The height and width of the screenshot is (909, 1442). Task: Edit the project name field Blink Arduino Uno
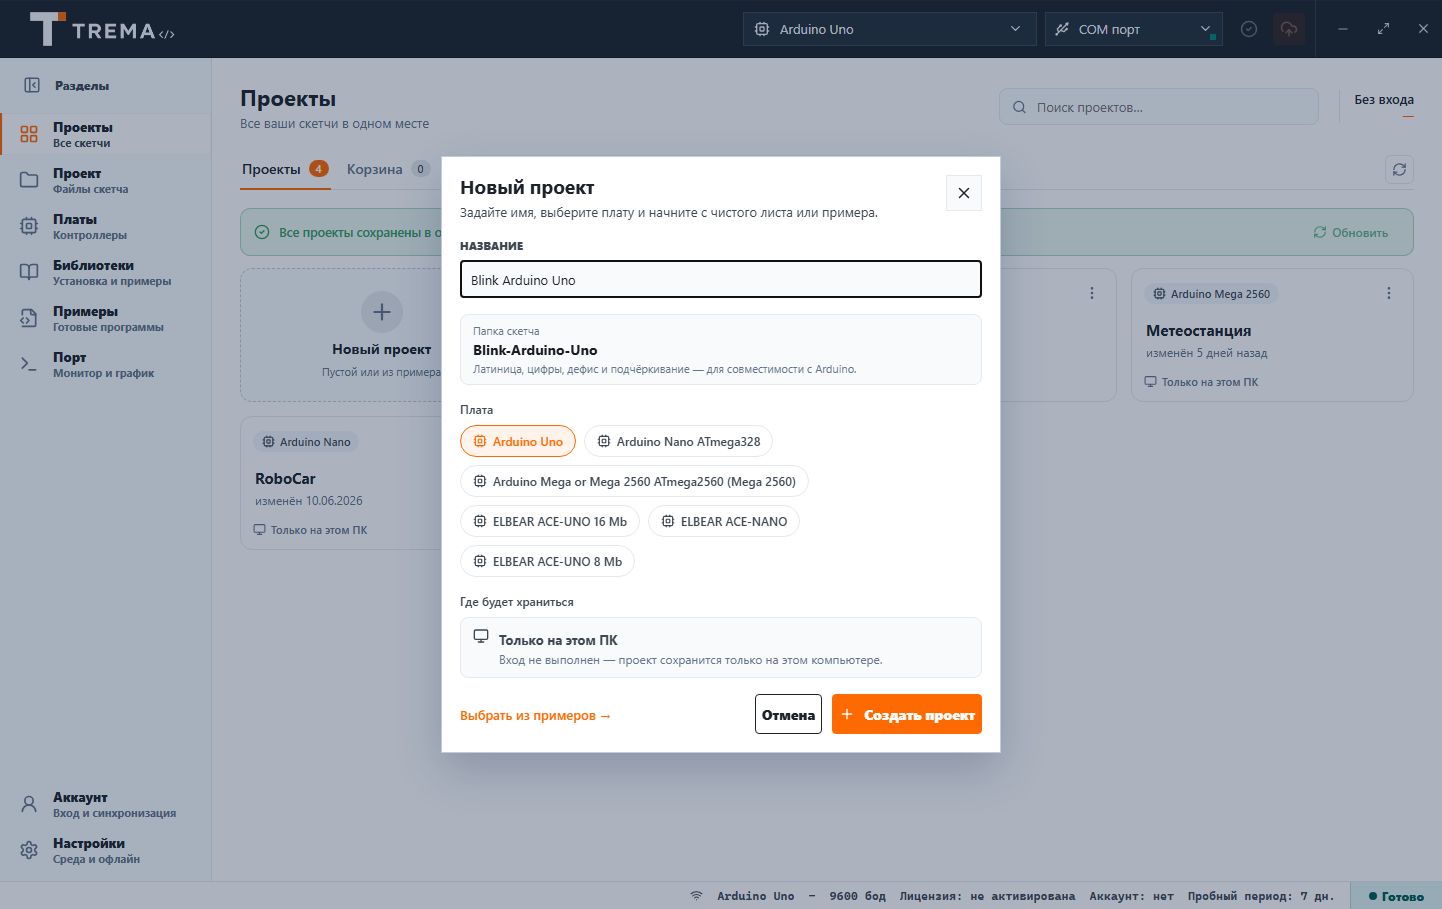tap(721, 279)
